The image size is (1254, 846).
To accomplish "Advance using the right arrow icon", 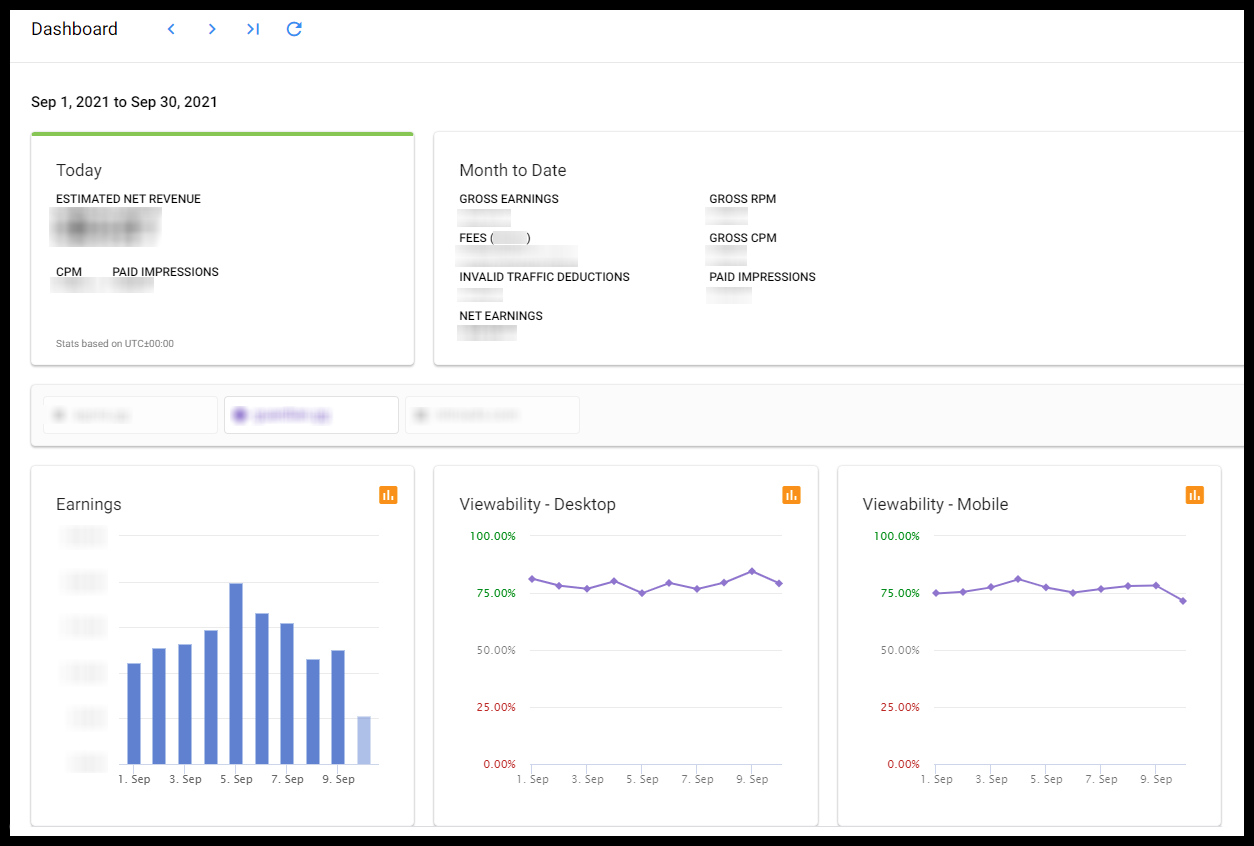I will click(x=211, y=29).
